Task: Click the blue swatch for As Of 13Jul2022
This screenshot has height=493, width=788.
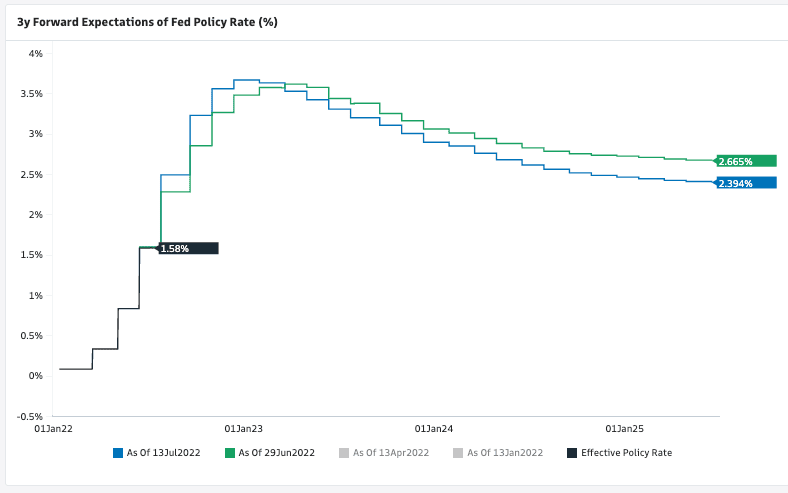Action: coord(118,453)
